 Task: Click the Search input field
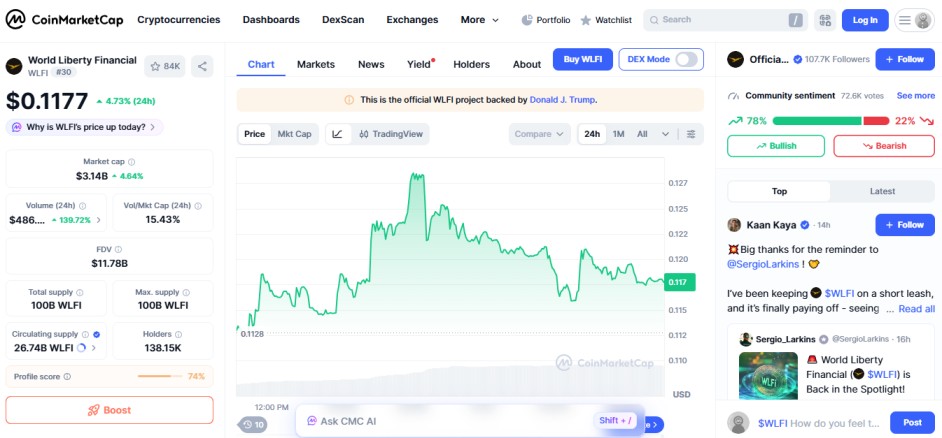click(726, 20)
